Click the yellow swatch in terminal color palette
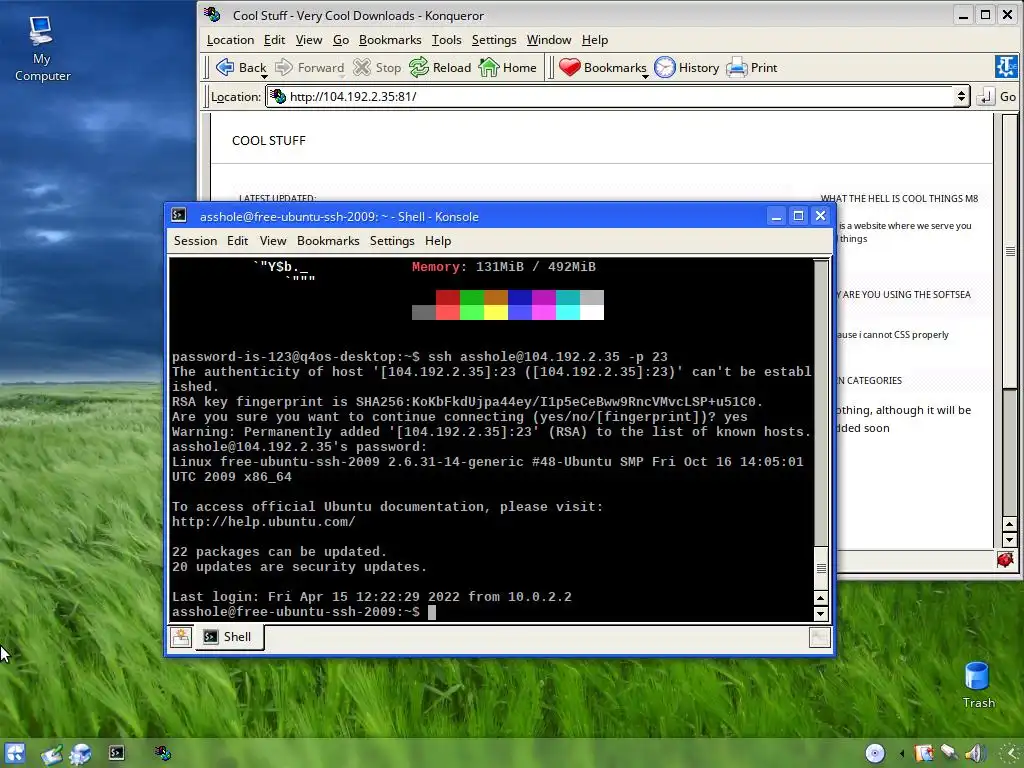1024x768 pixels. tap(496, 312)
